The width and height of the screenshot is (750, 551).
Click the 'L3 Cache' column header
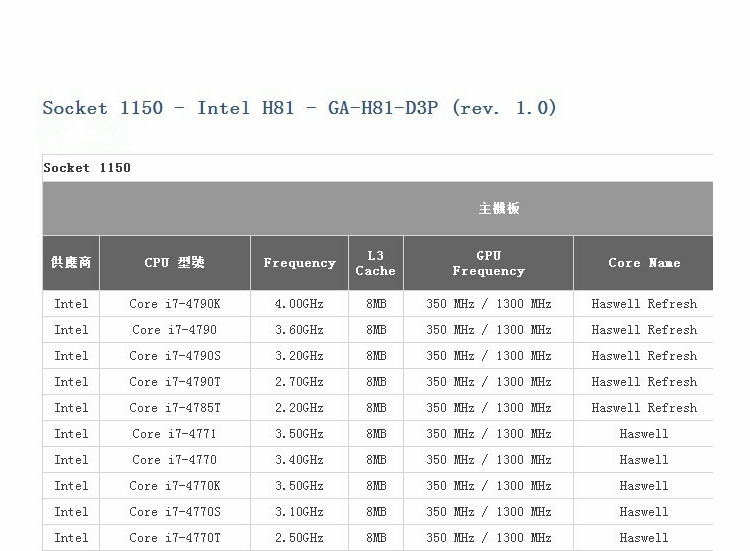click(375, 263)
